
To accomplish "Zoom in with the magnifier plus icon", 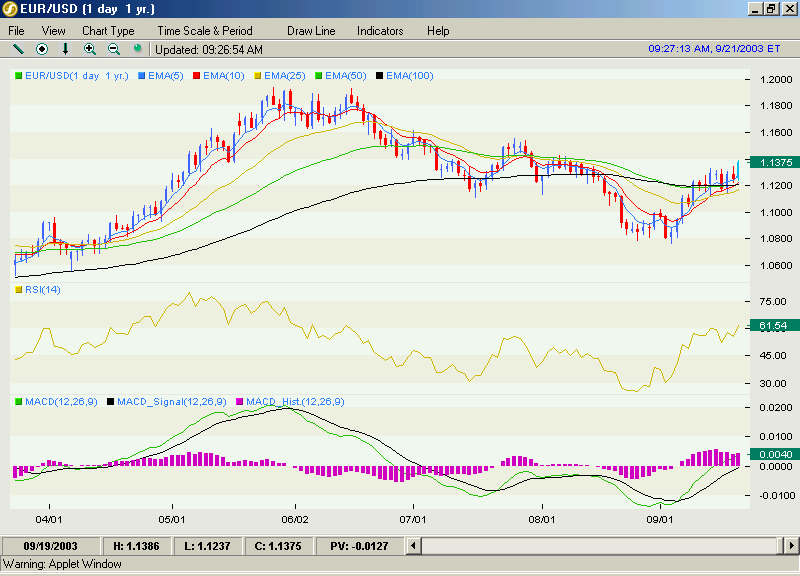I will 90,49.
